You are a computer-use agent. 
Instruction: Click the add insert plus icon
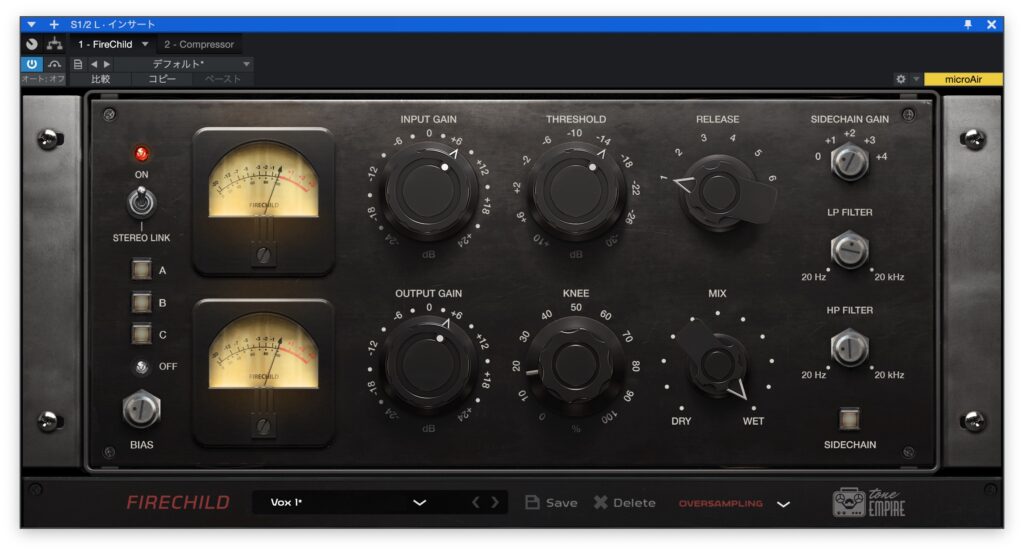54,24
